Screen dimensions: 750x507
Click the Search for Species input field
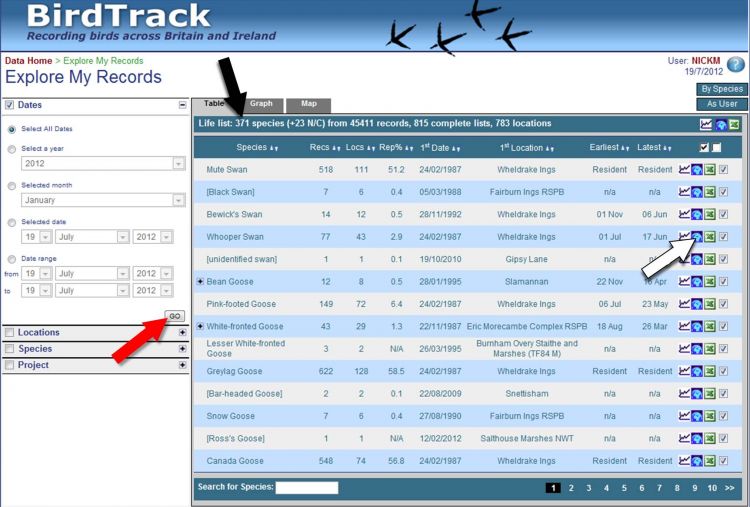(x=306, y=488)
